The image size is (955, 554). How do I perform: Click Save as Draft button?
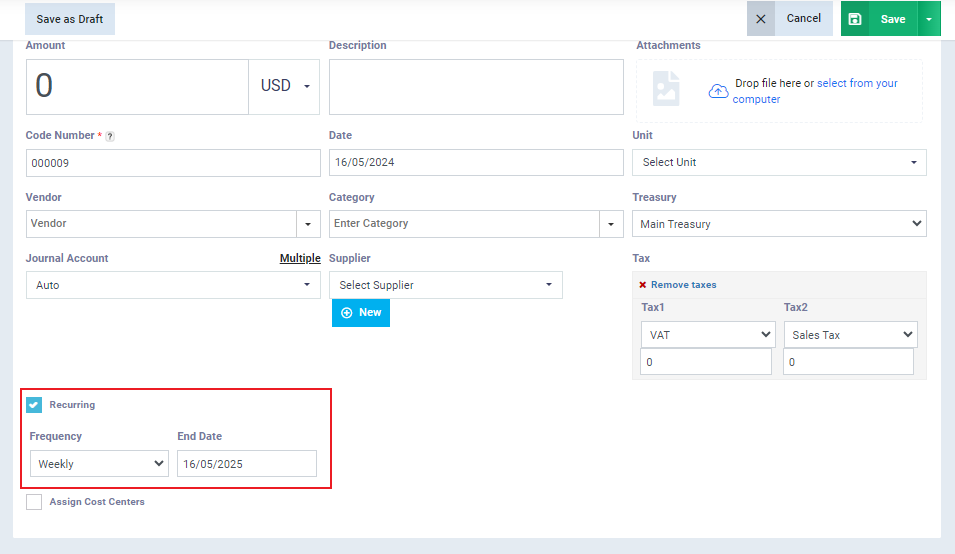click(70, 19)
